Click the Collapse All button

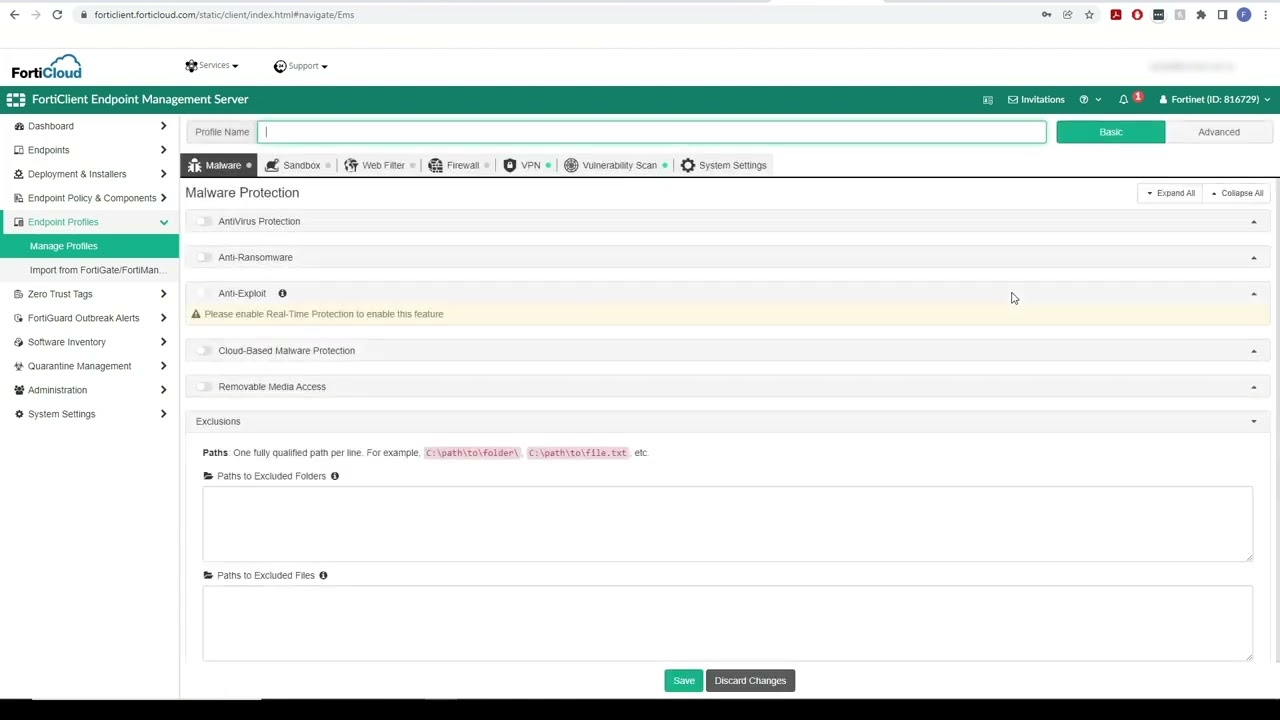[1237, 193]
